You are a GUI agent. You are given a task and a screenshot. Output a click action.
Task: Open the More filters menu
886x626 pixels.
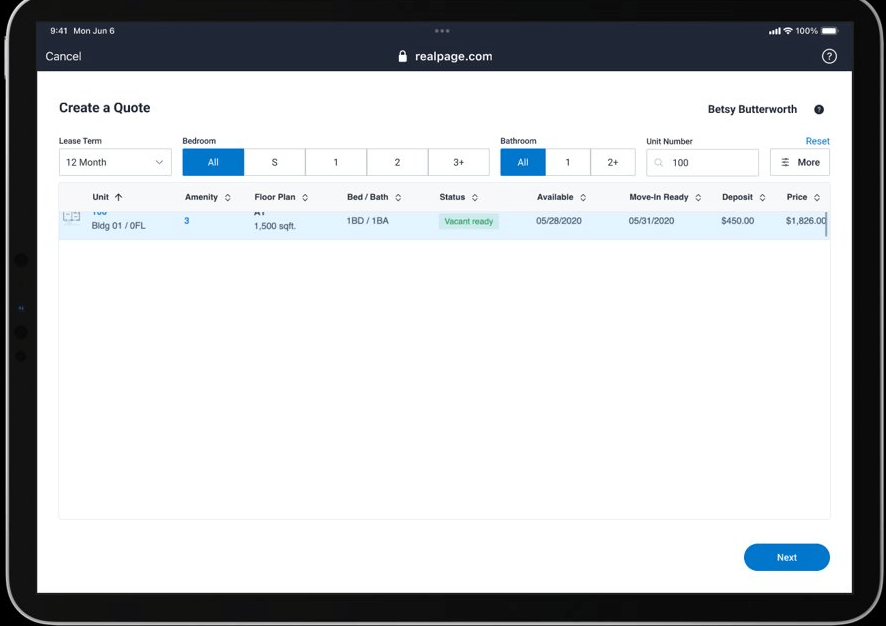(800, 162)
